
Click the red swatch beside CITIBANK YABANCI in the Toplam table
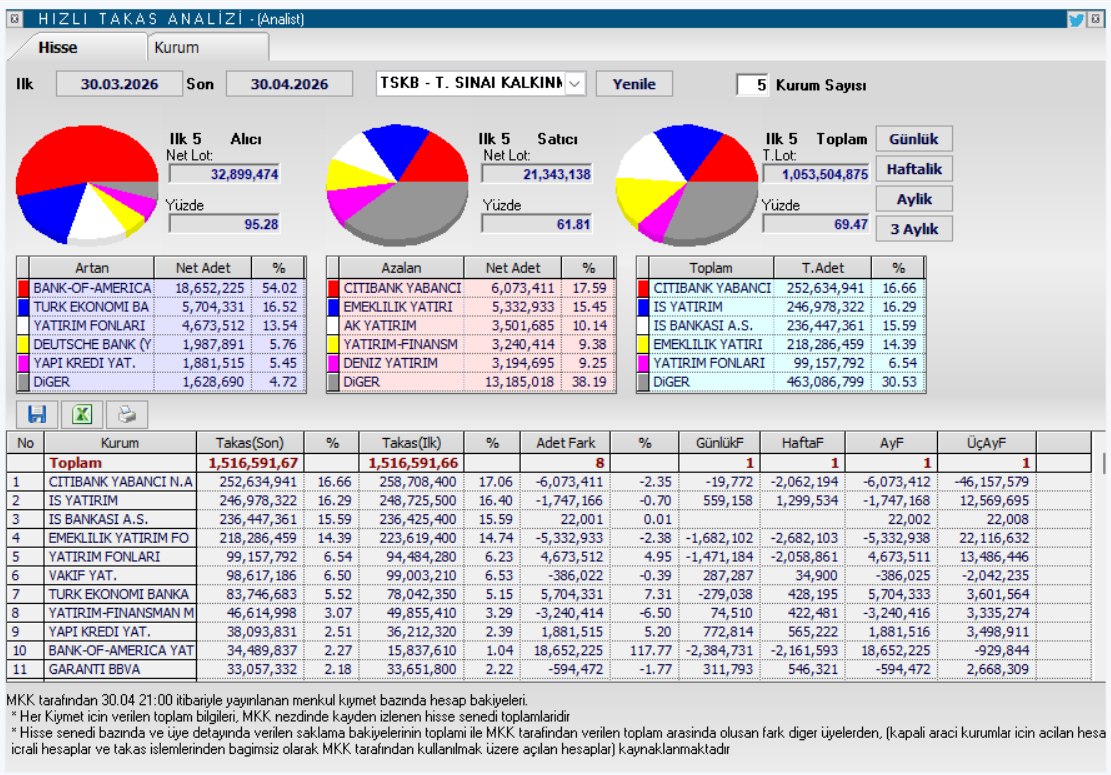point(643,288)
